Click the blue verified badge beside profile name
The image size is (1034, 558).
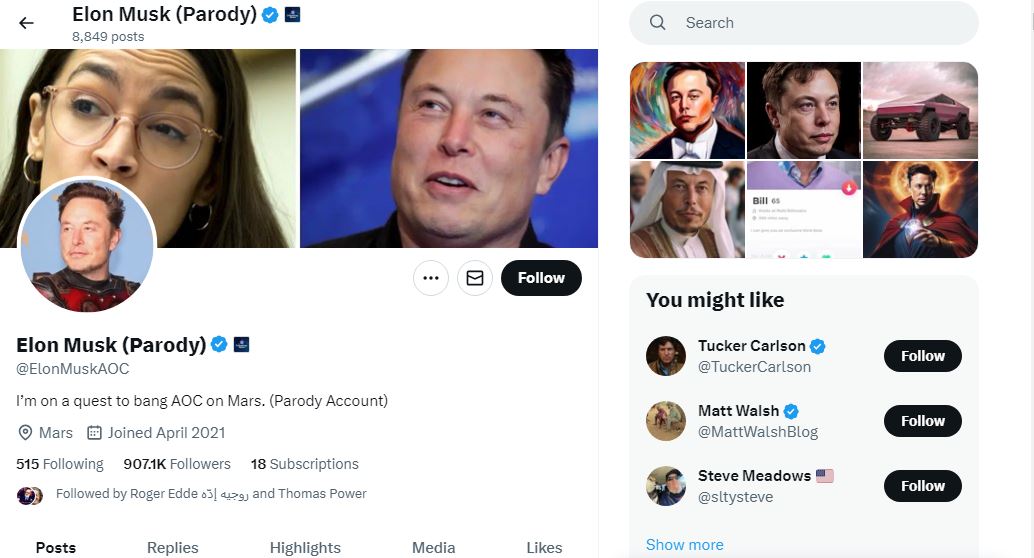click(x=219, y=345)
